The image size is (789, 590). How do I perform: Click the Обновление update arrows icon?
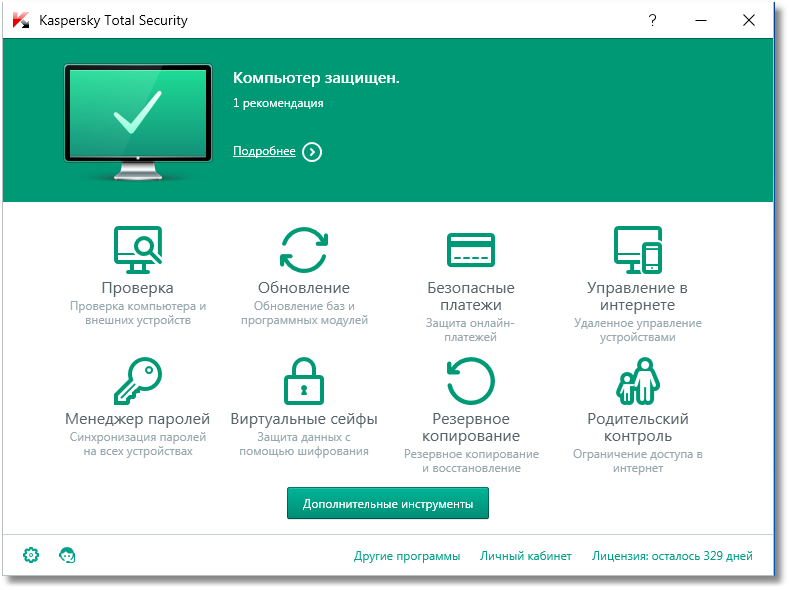tap(304, 250)
